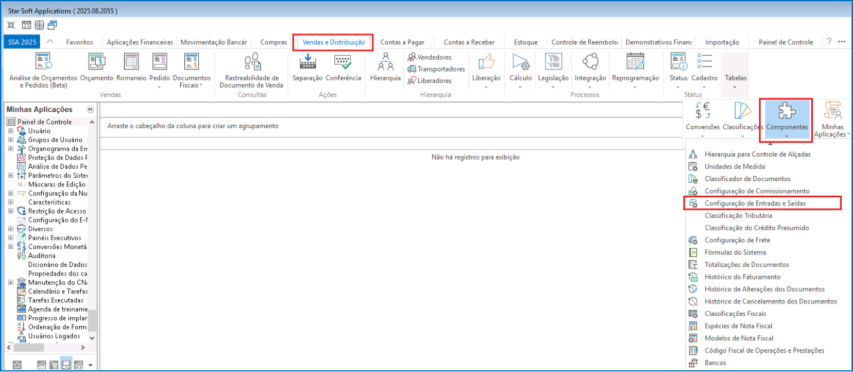This screenshot has width=853, height=372.
Task: Click the tree panel vertical scrollbar
Action: point(91,321)
